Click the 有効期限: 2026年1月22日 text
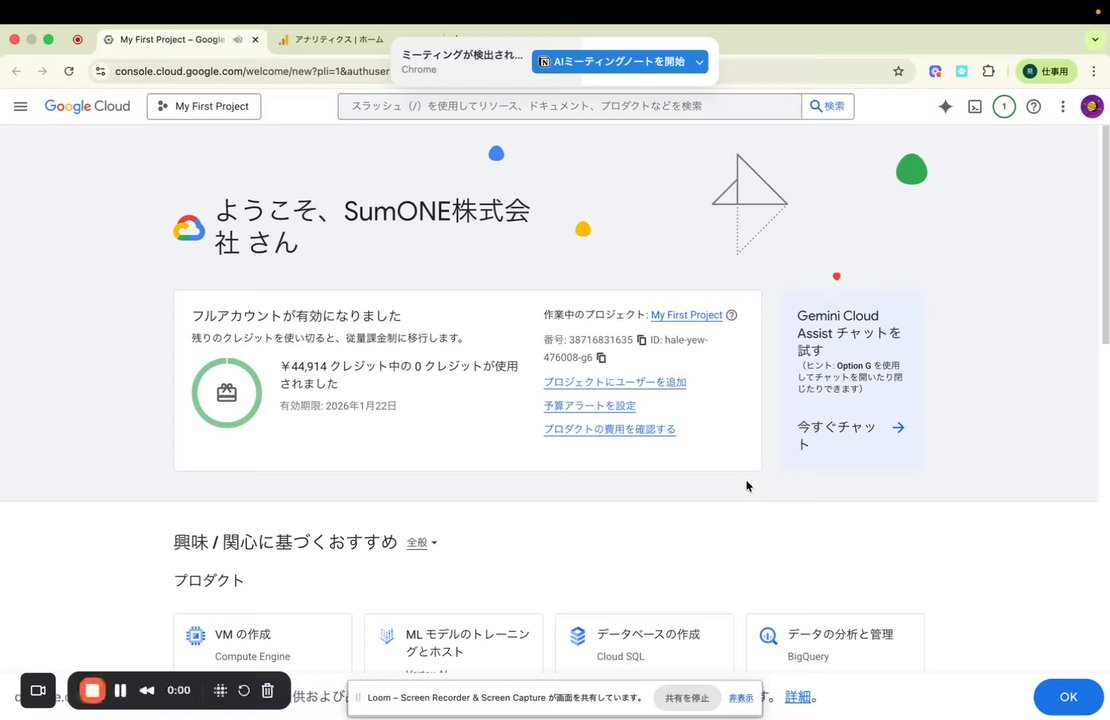The height and width of the screenshot is (720, 1110). coord(338,406)
